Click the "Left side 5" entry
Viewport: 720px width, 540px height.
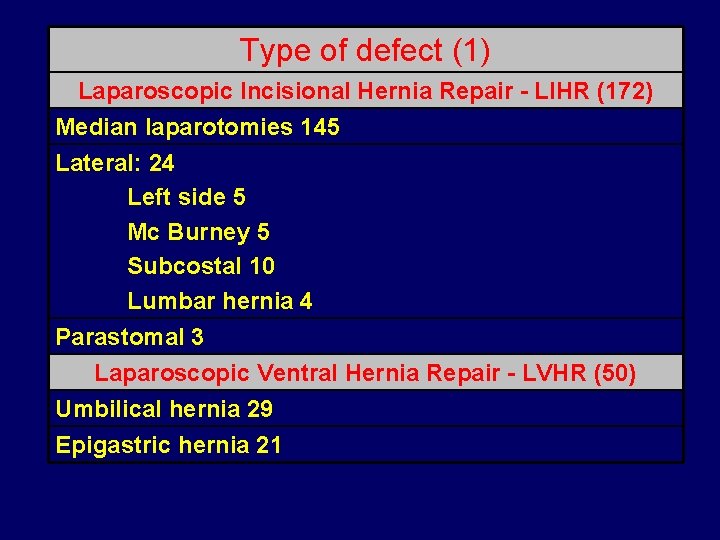point(186,198)
